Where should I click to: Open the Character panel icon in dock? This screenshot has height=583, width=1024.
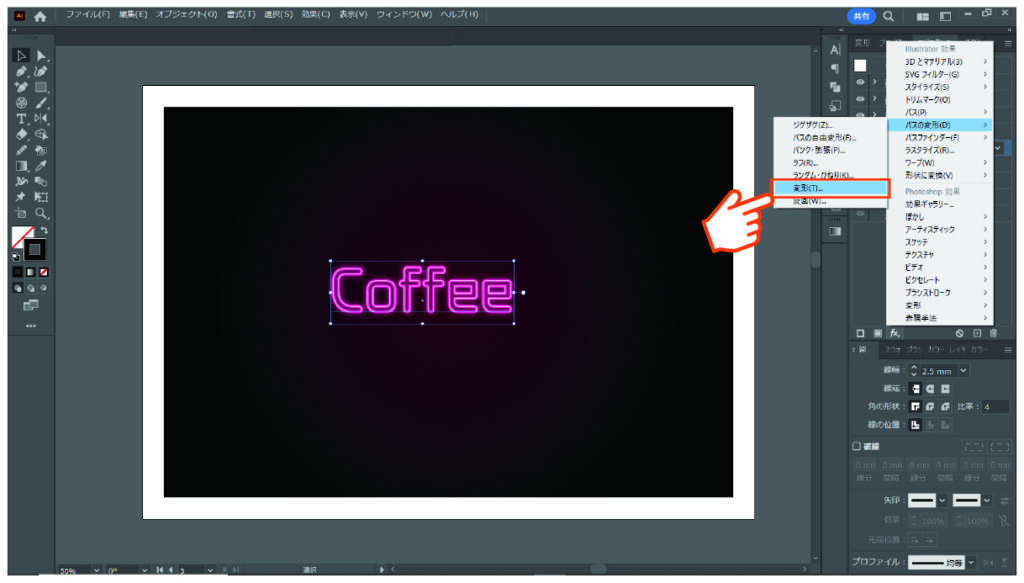[835, 50]
